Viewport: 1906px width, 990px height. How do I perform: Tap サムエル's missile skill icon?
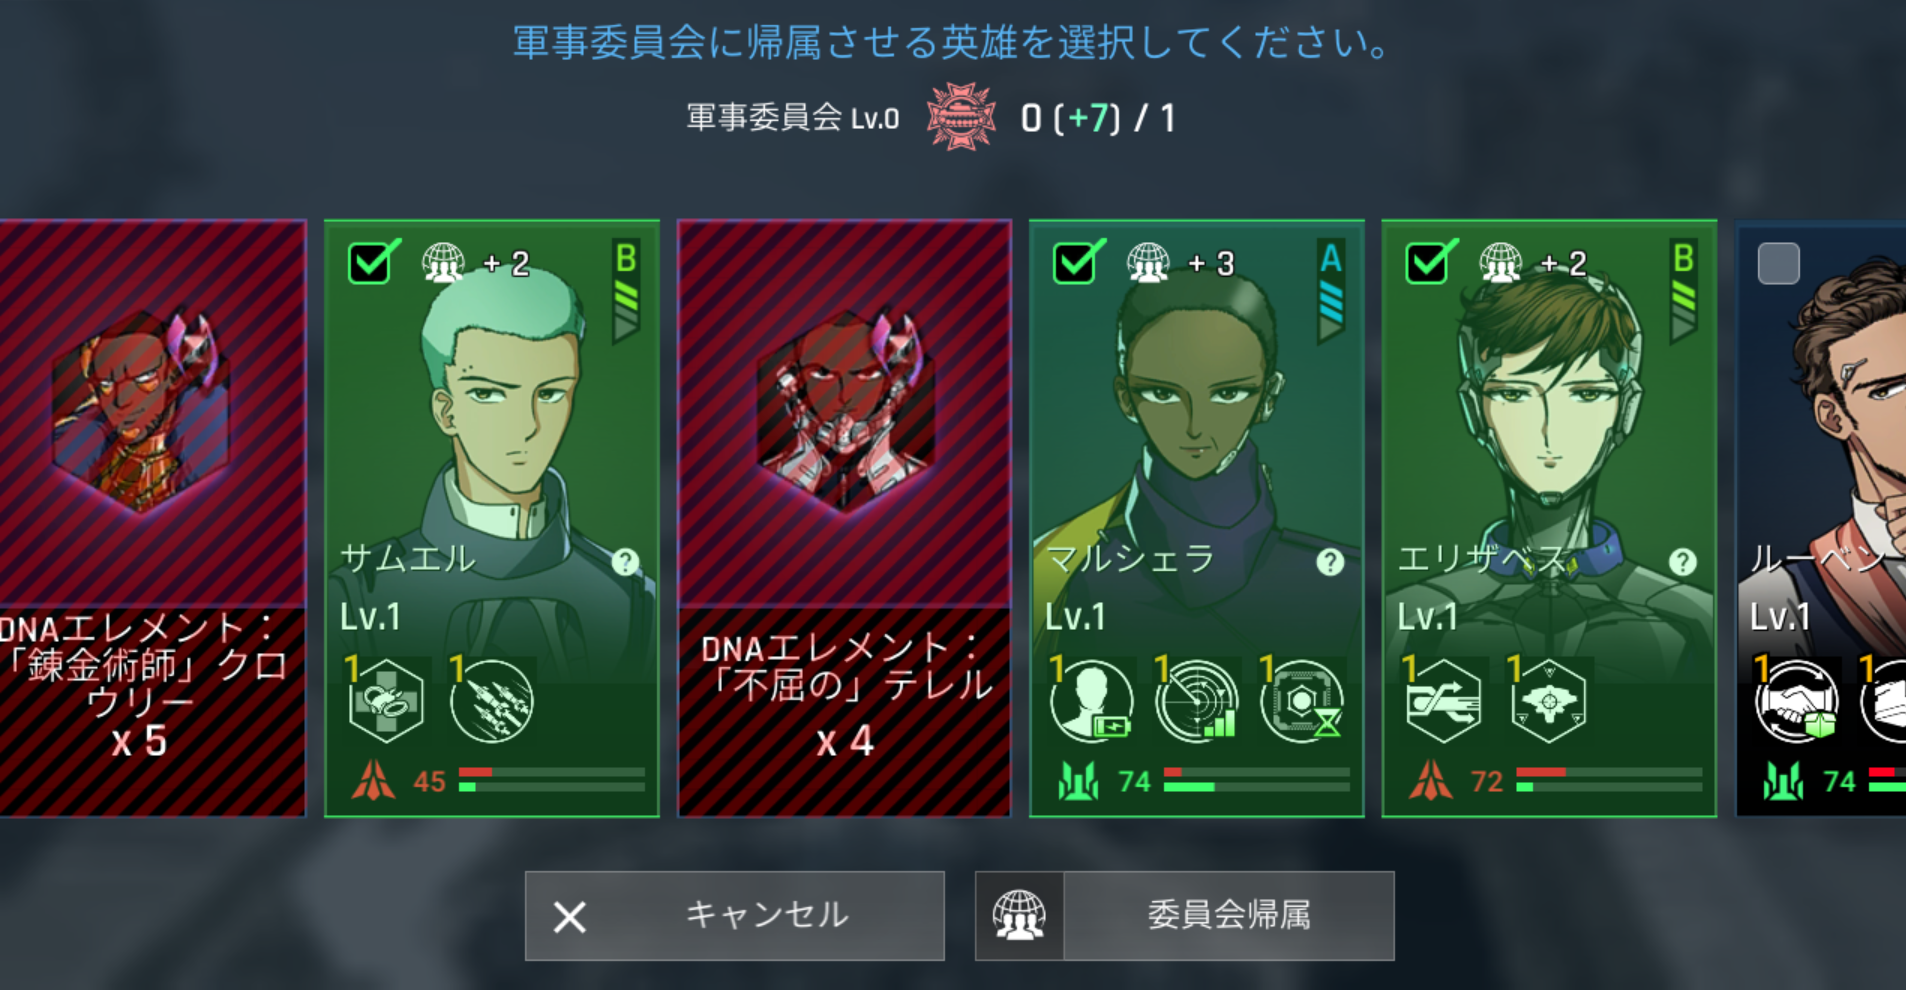(x=492, y=701)
